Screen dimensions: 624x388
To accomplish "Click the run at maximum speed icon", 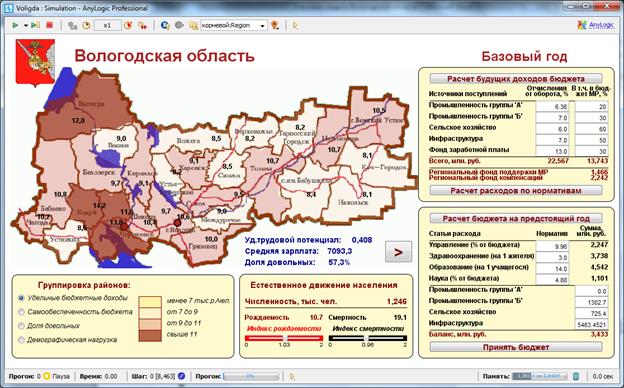I will pyautogui.click(x=142, y=25).
